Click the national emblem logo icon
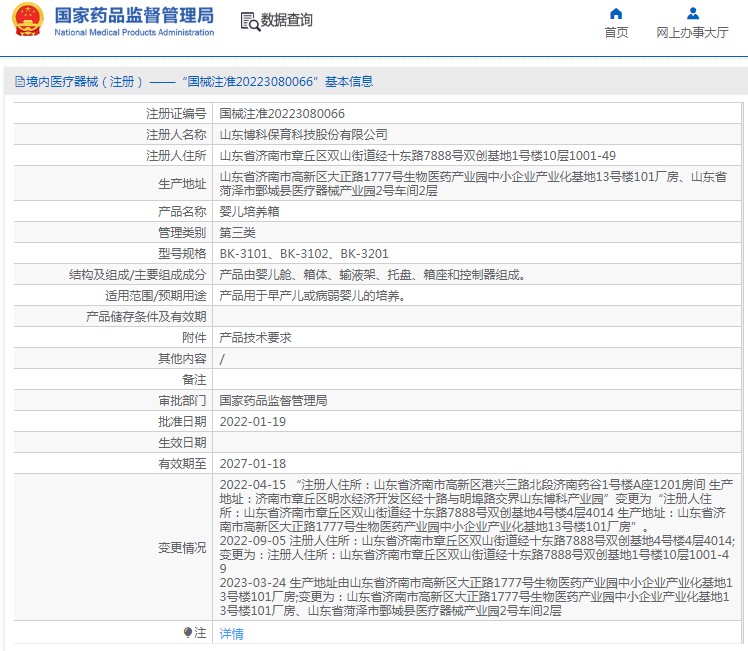The image size is (748, 651). pyautogui.click(x=28, y=20)
